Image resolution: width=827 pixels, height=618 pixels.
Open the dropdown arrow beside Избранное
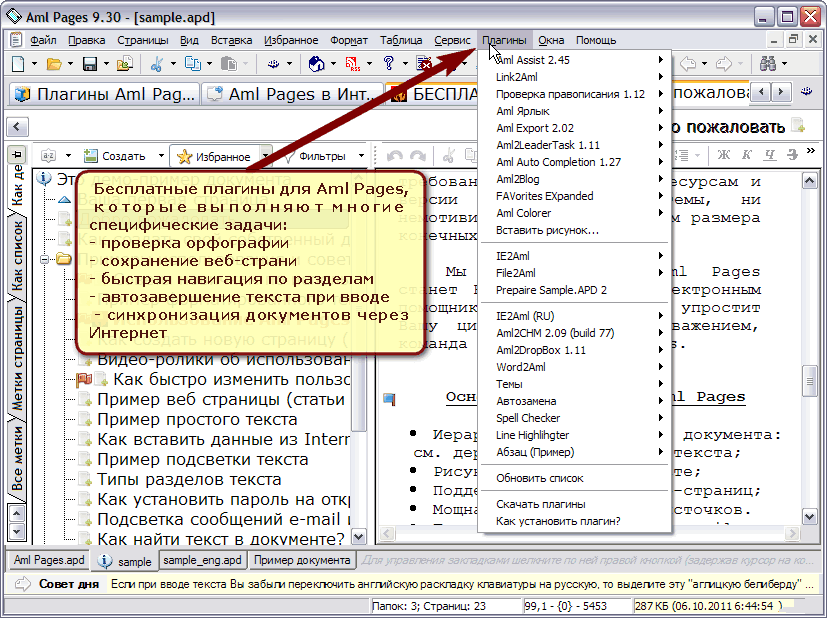click(x=266, y=156)
